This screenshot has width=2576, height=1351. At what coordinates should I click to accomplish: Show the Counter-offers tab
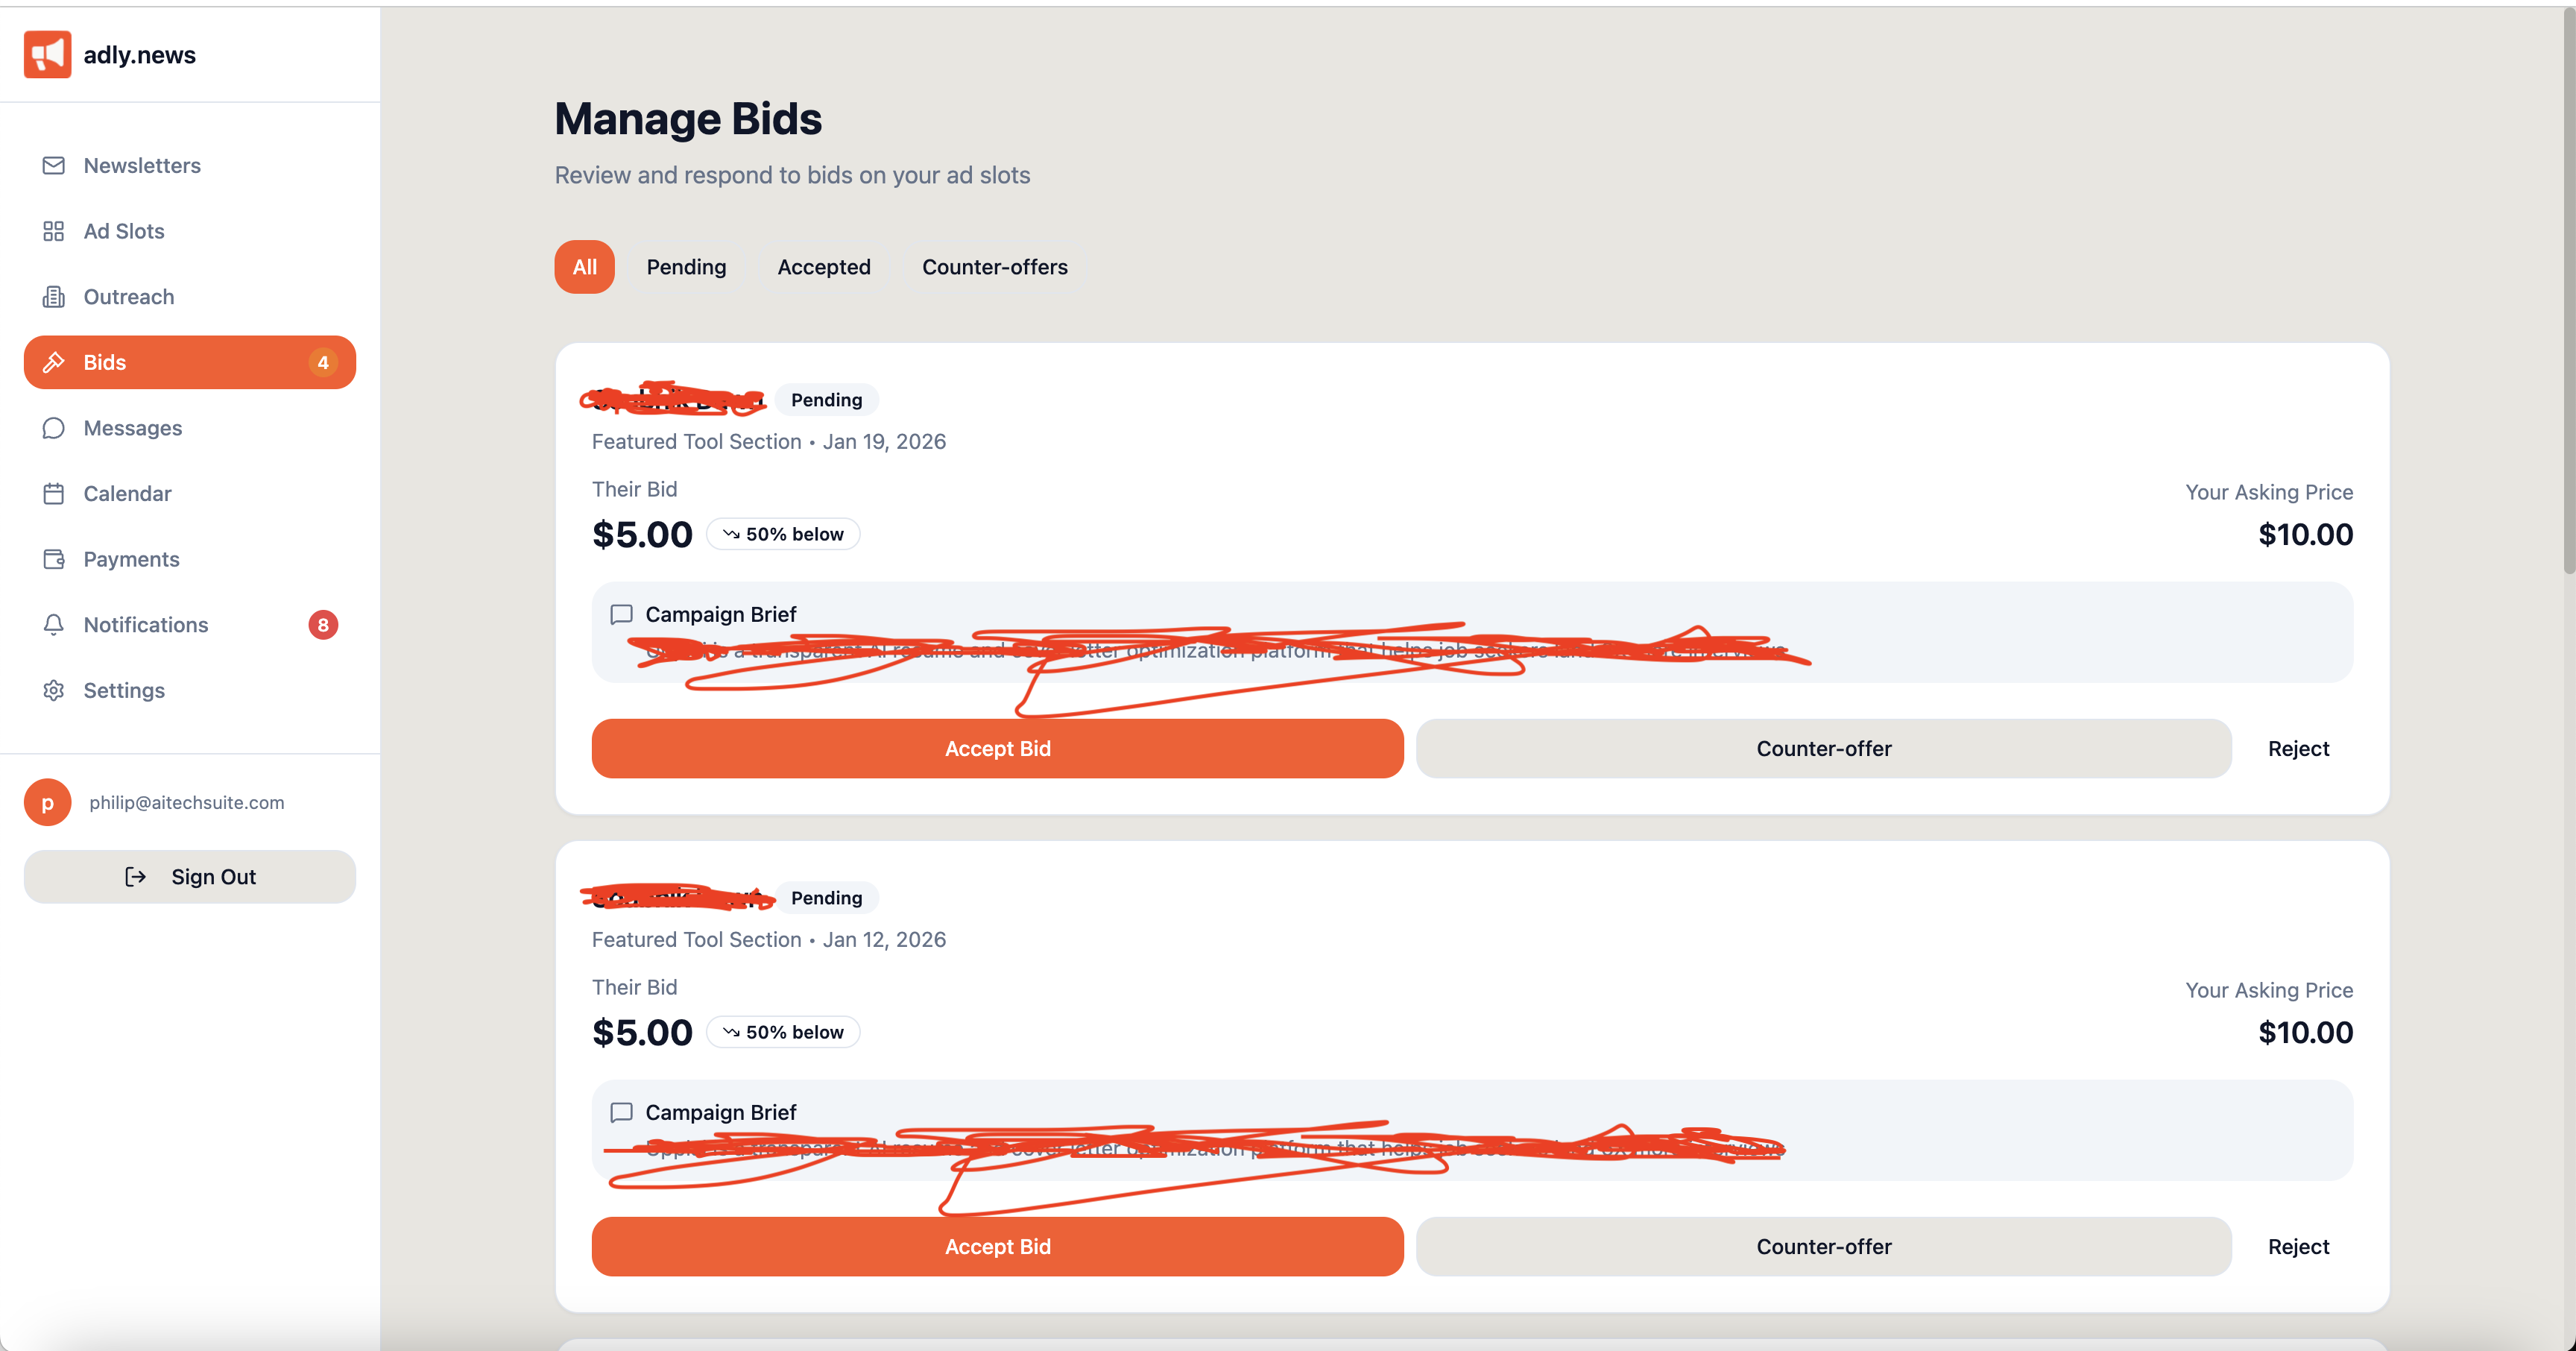pos(994,267)
